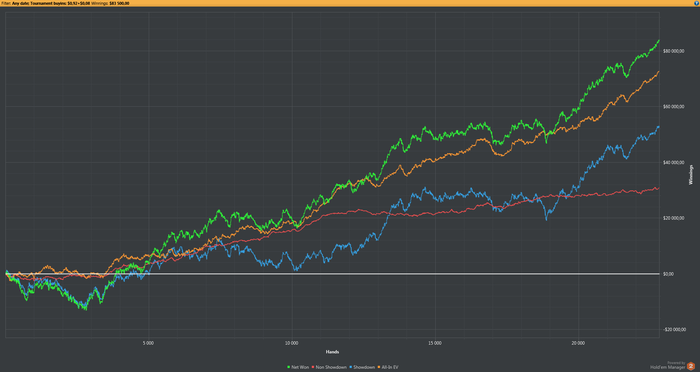
Task: Click the '$40 000,00' axis label
Action: (x=674, y=163)
